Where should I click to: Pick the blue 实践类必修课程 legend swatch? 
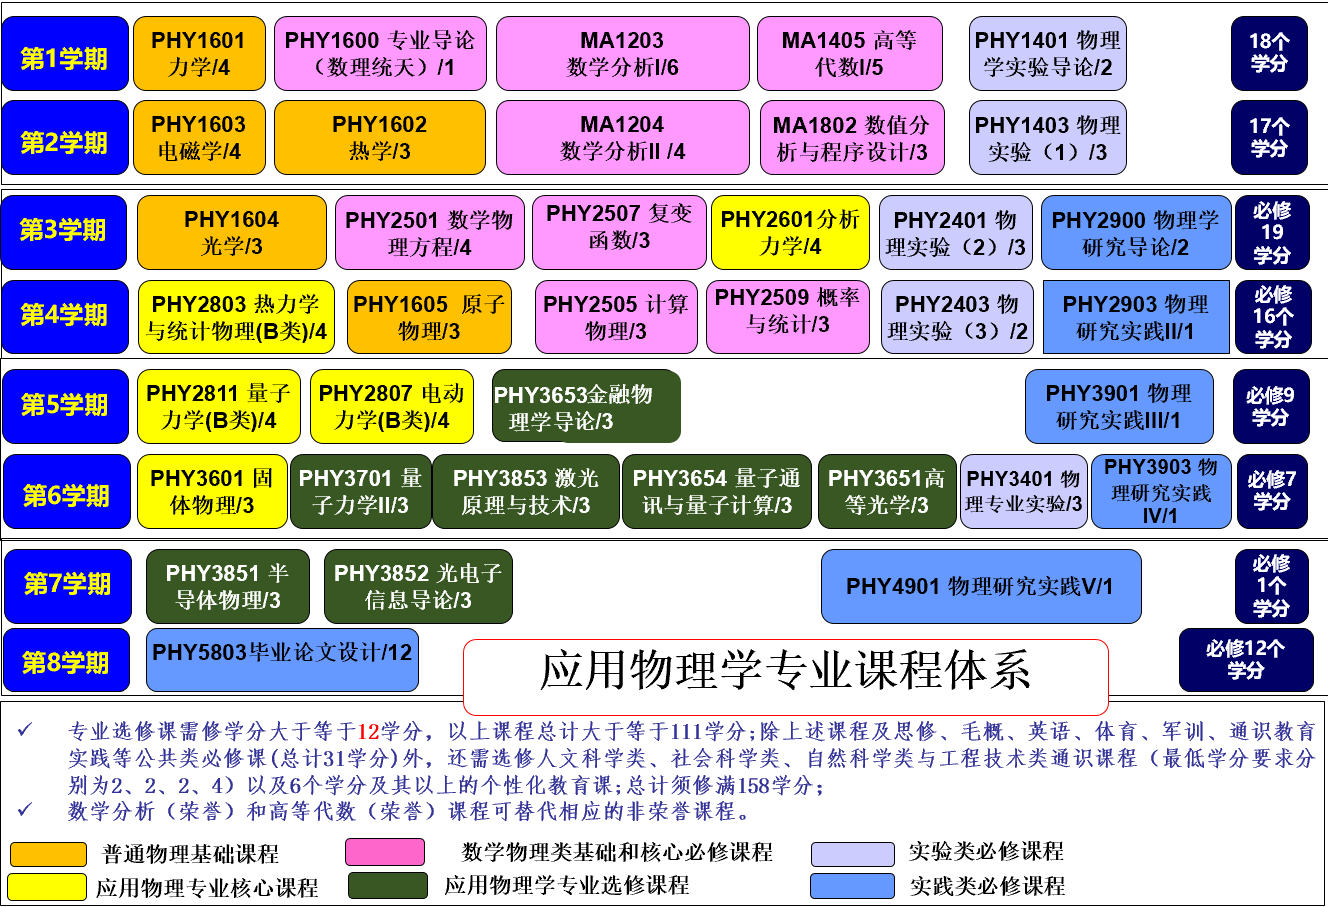pos(852,886)
